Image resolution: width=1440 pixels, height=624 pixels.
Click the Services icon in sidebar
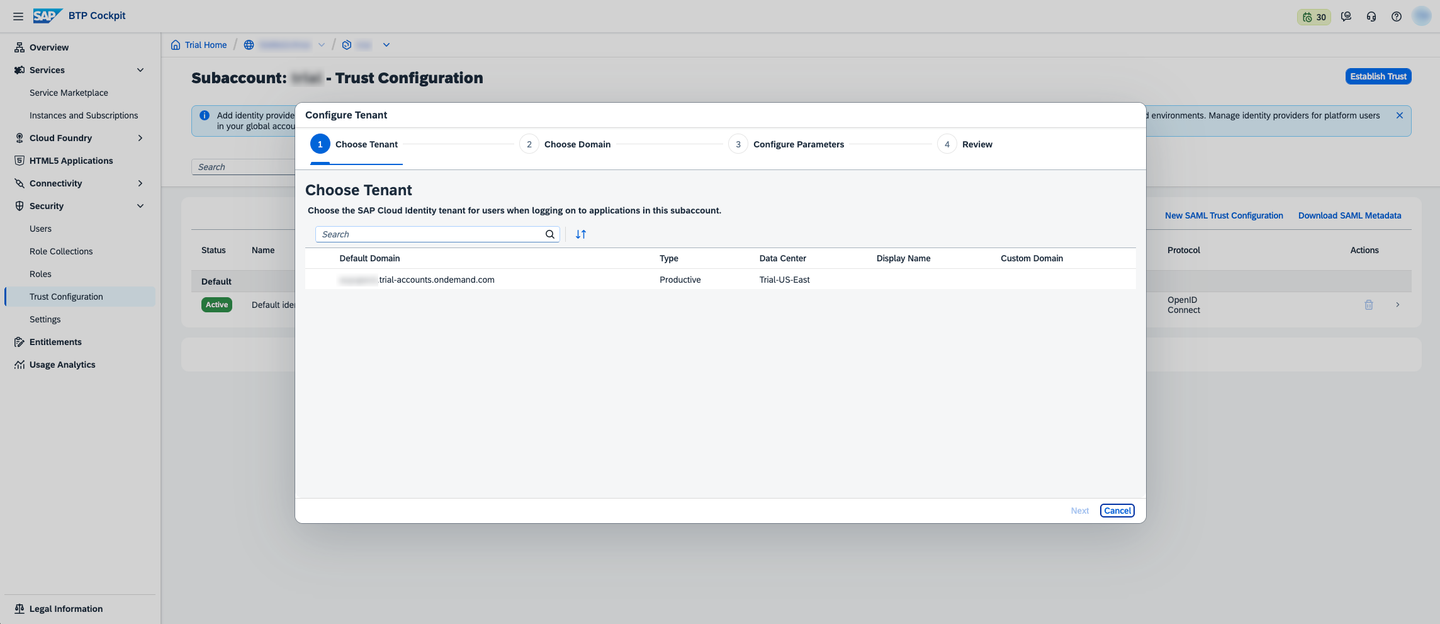coord(20,70)
